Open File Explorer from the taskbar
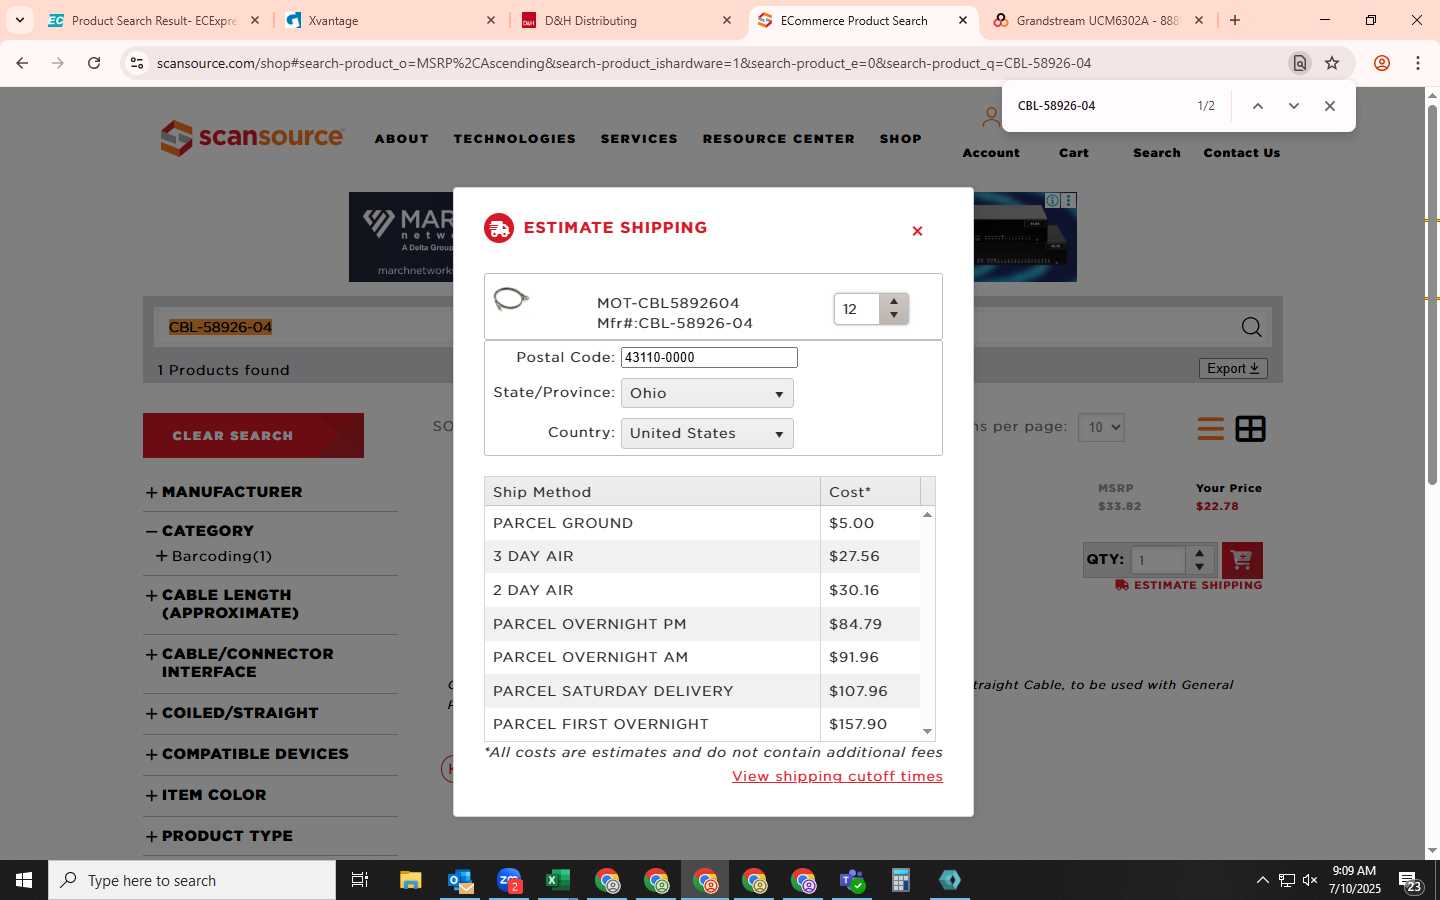 click(410, 880)
